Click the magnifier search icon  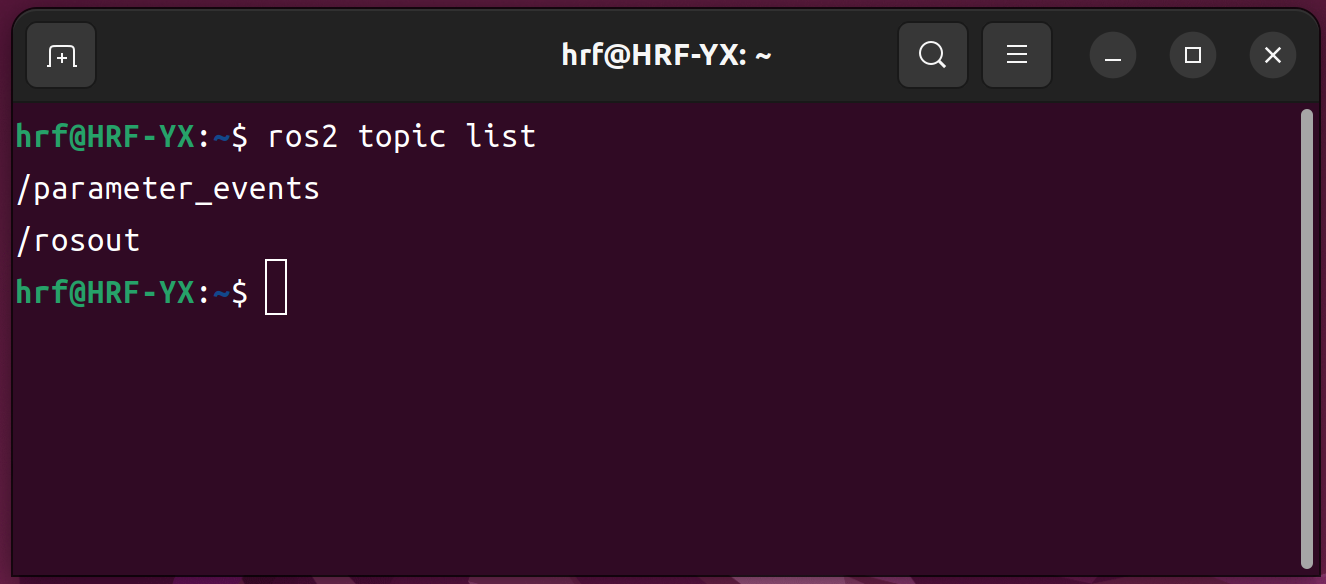(932, 56)
